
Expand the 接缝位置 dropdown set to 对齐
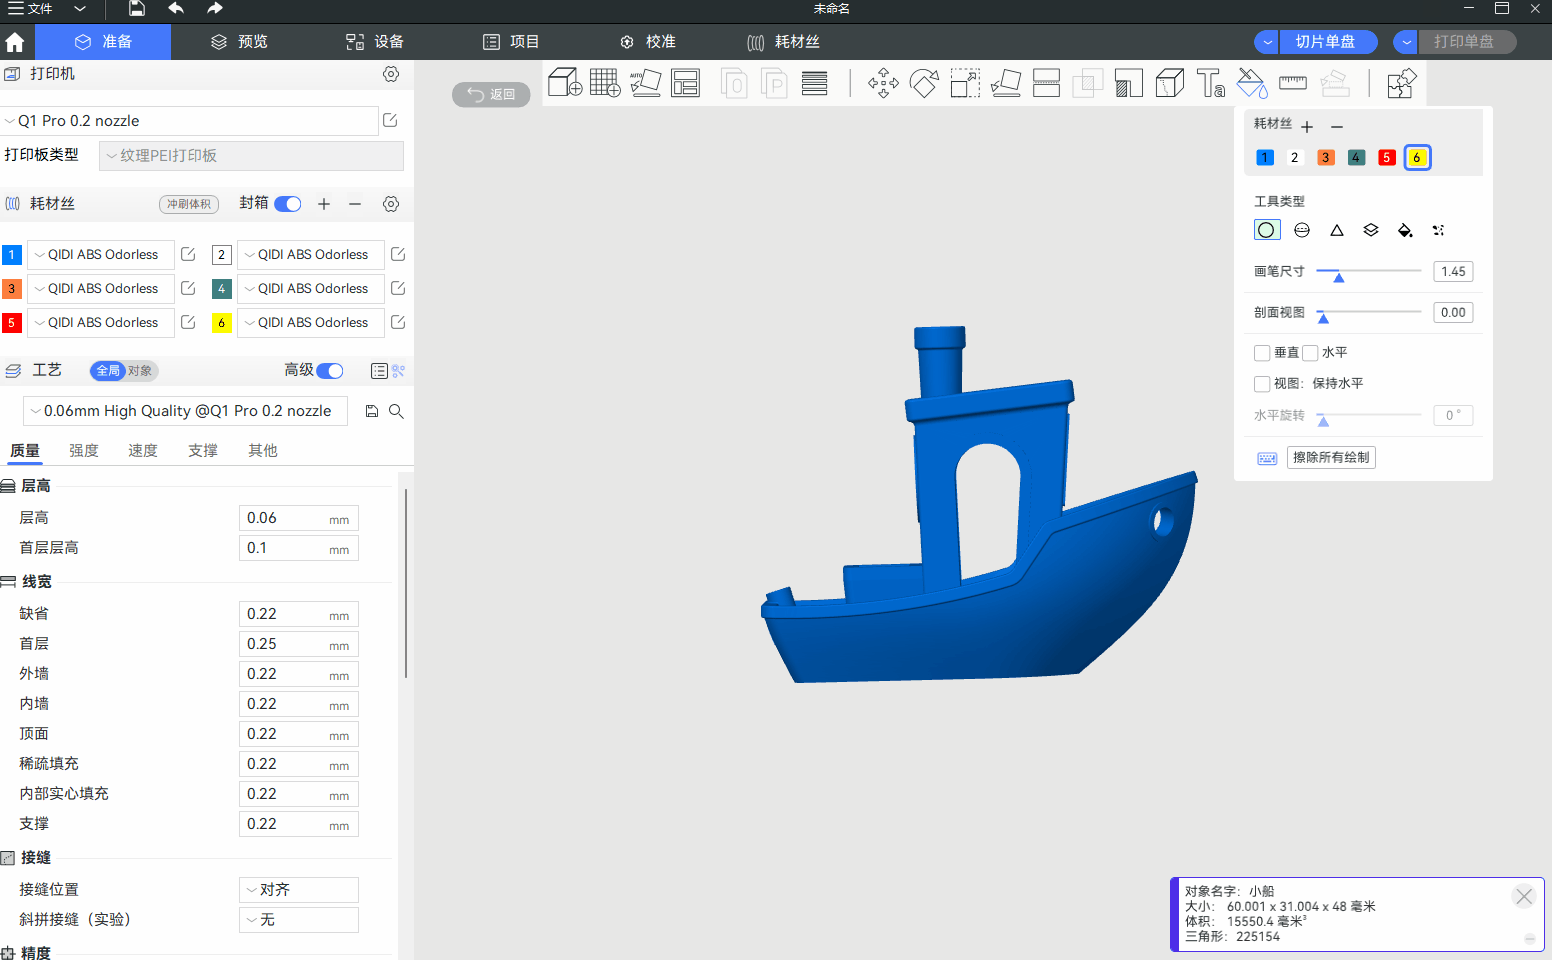(299, 890)
